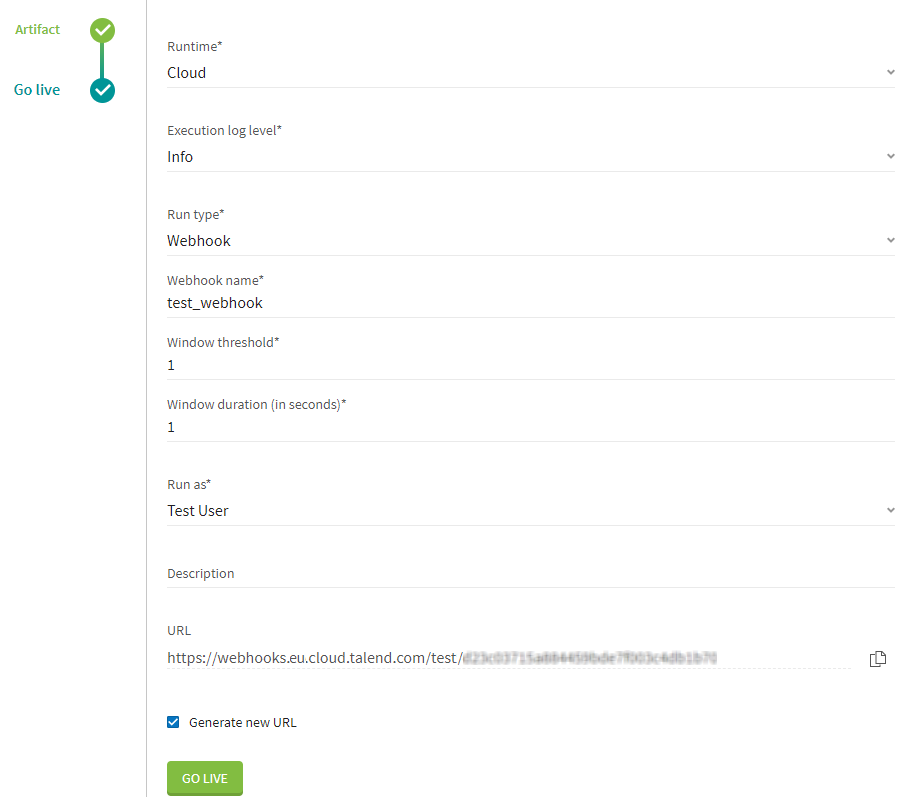This screenshot has height=797, width=901.
Task: Click the Generate new URL label
Action: pyautogui.click(x=243, y=722)
